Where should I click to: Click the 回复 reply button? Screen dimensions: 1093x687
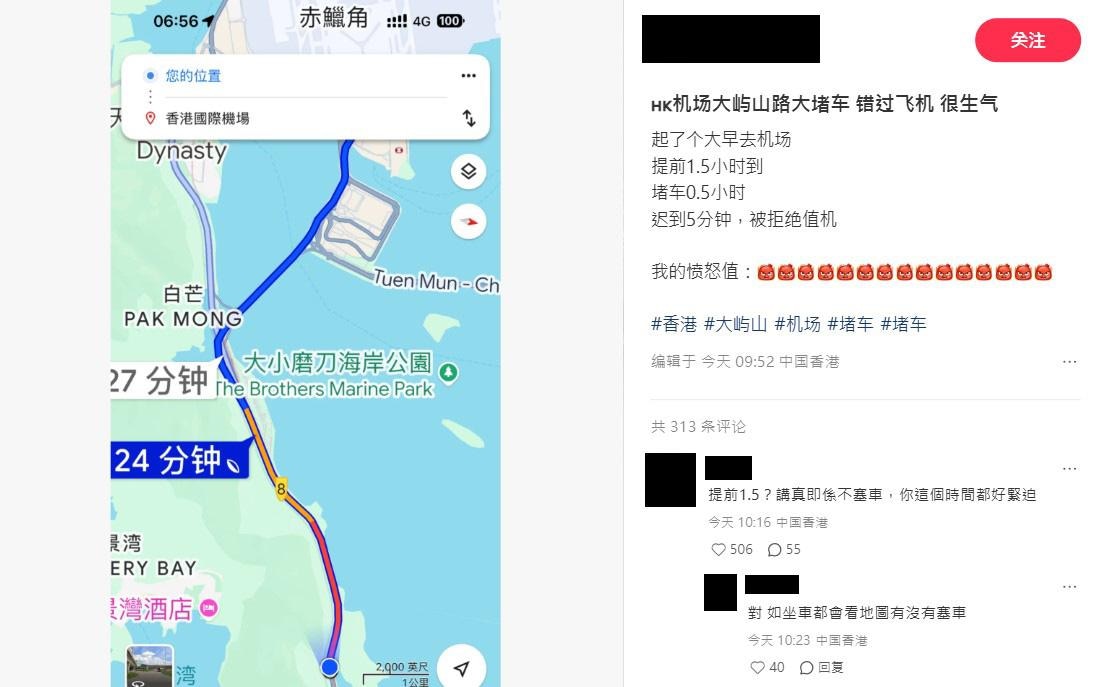tap(822, 667)
